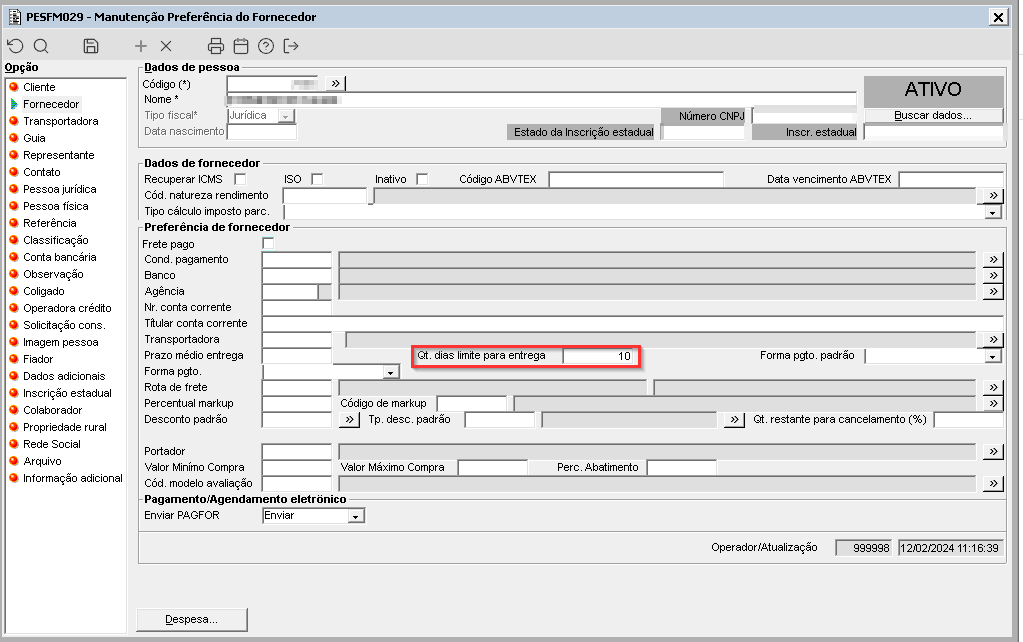Select Cliente in Opção list
Viewport: 1023px width, 642px height.
[x=39, y=87]
